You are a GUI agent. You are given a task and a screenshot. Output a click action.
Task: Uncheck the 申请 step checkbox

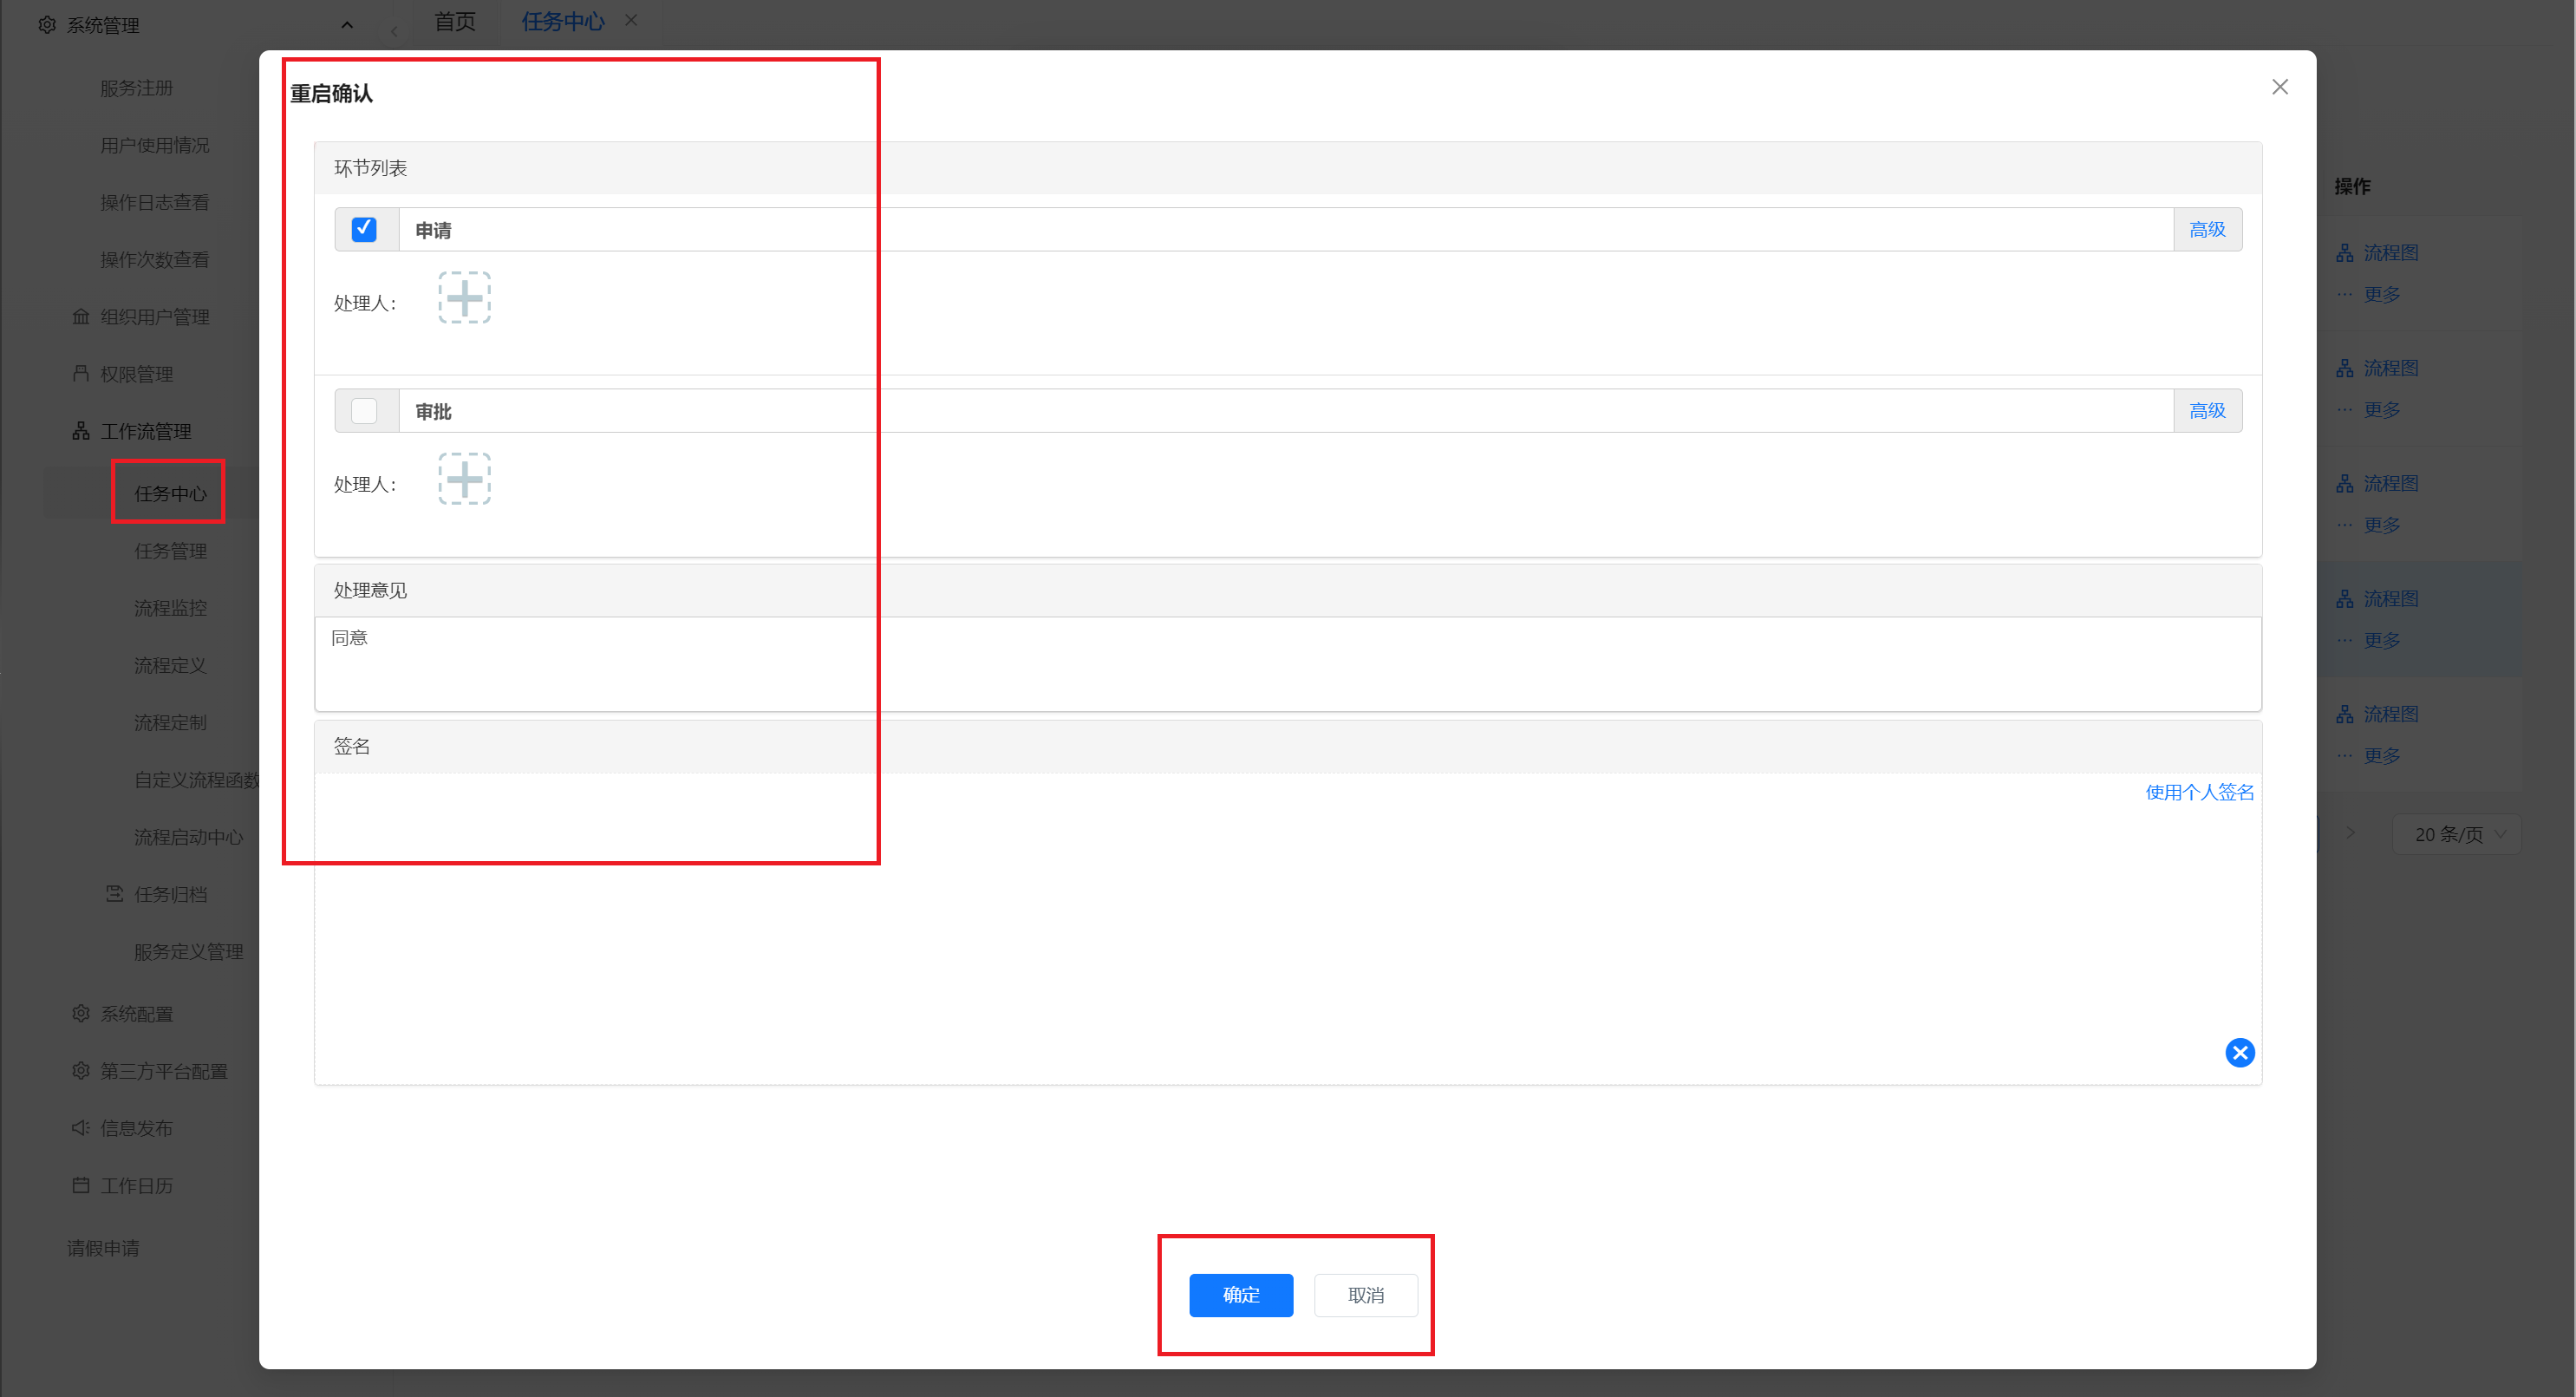point(364,230)
